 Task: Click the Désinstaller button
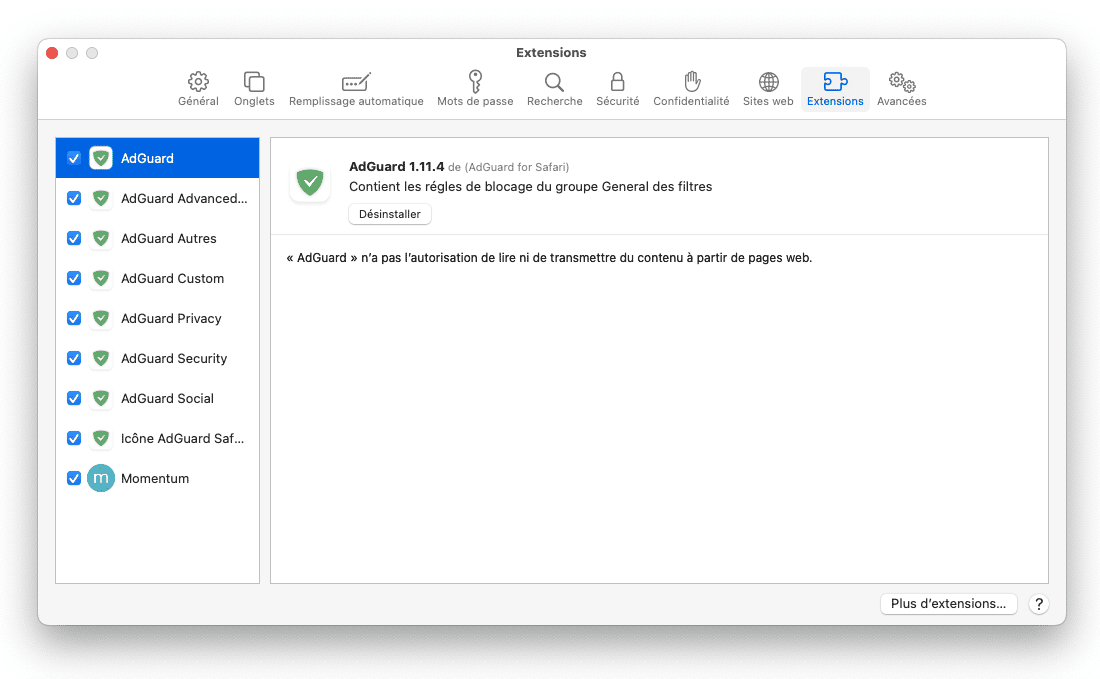click(390, 214)
